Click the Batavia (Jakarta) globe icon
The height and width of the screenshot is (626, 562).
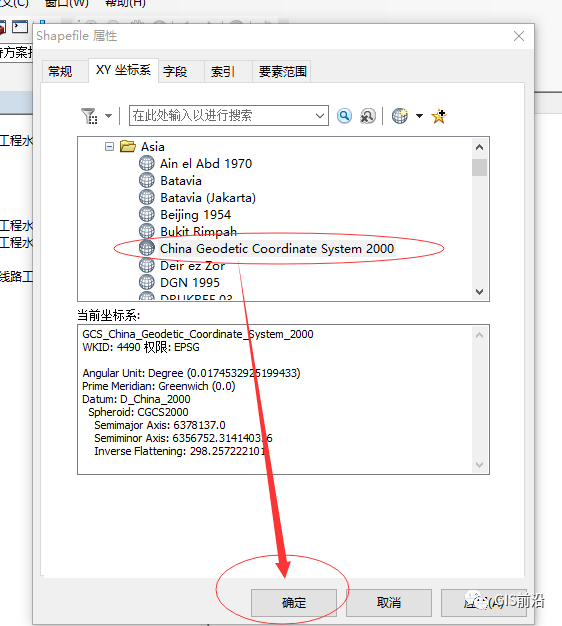146,197
